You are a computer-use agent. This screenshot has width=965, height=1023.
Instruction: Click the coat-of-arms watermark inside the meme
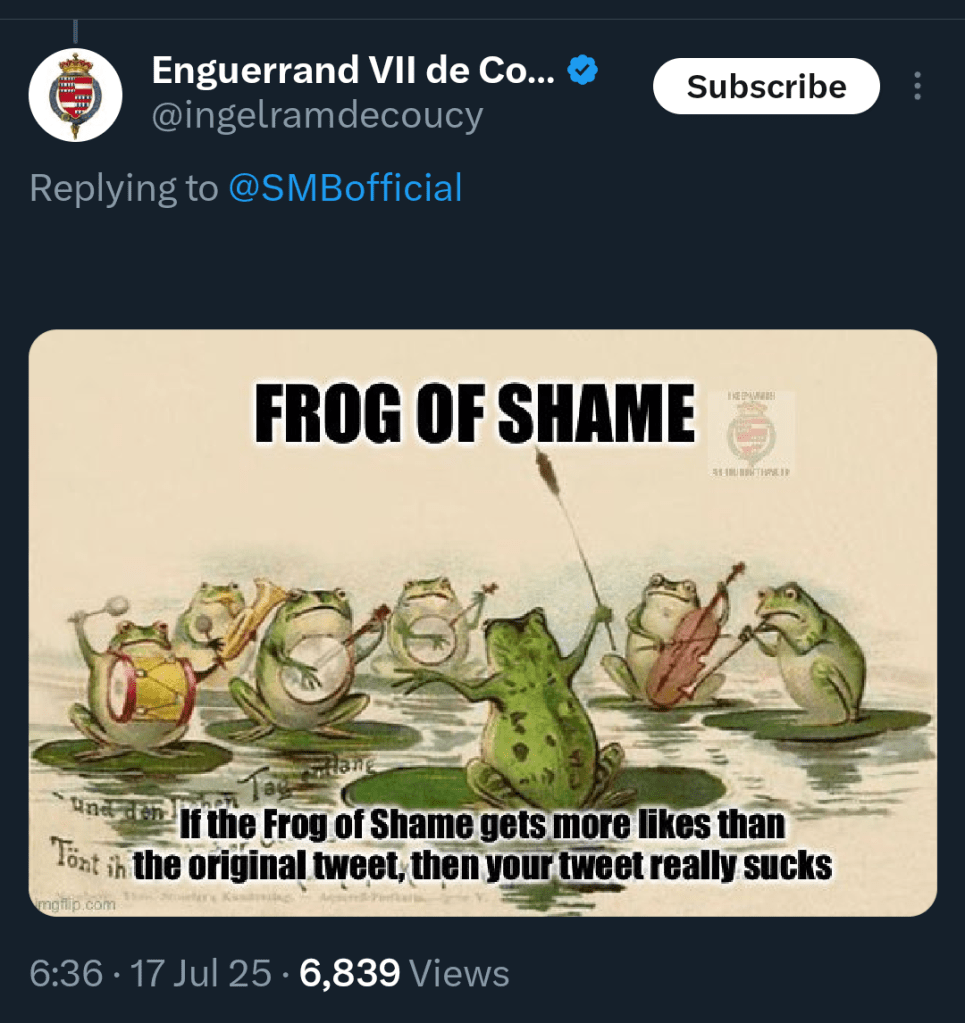pos(750,432)
